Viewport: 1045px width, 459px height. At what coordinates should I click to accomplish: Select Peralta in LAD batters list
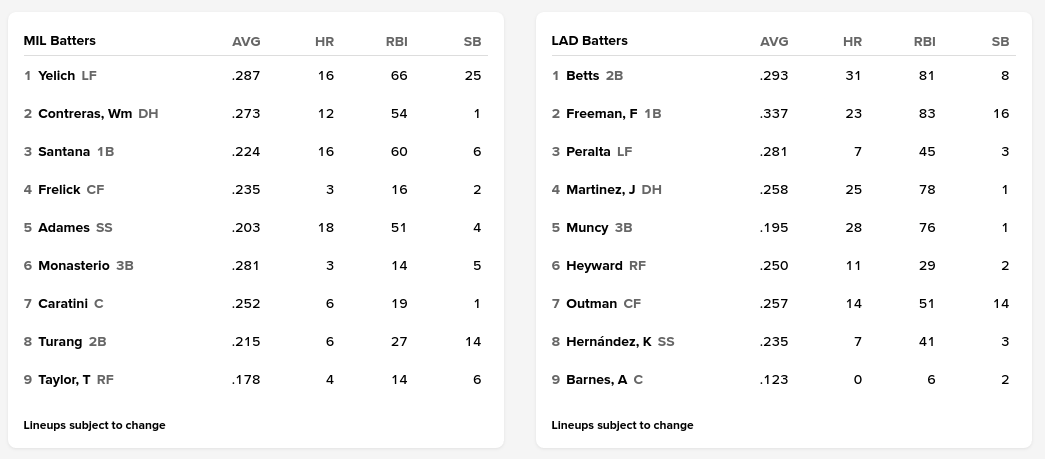[x=588, y=151]
